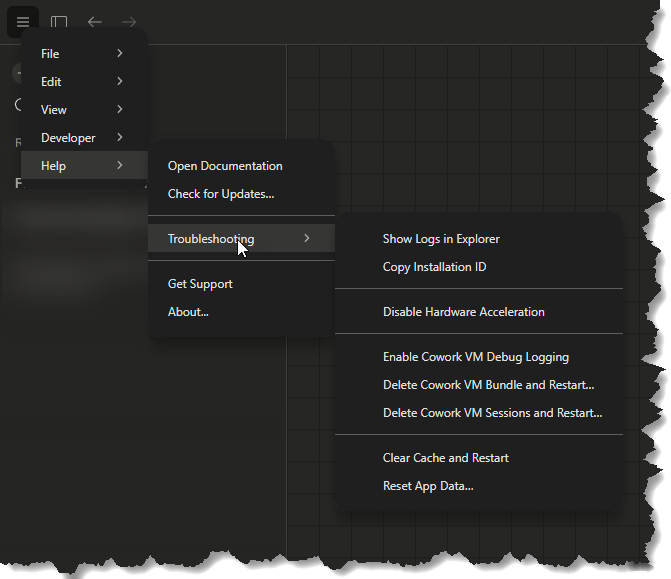This screenshot has width=671, height=579.
Task: Select Delete Cowork VM Sessions and Restart...
Action: tap(479, 413)
